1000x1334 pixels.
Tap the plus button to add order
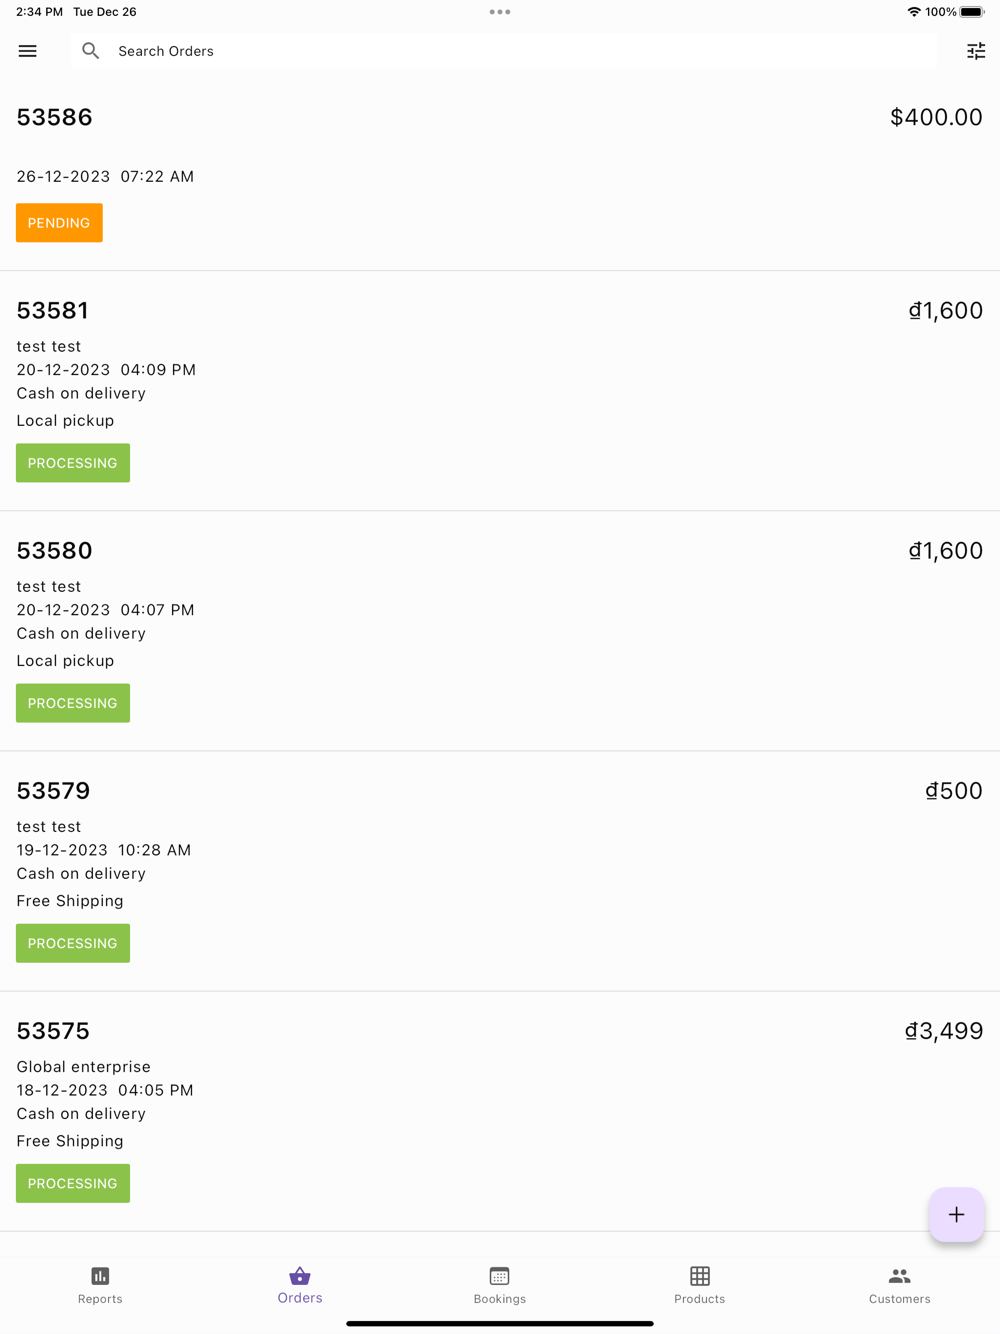click(x=956, y=1214)
